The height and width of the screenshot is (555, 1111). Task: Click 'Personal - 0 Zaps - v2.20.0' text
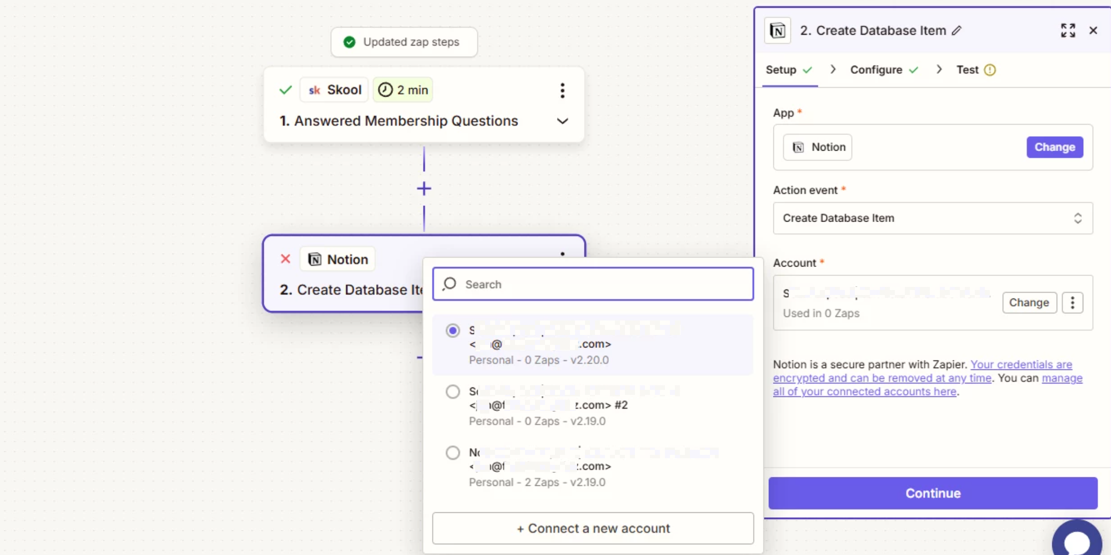[x=538, y=360]
